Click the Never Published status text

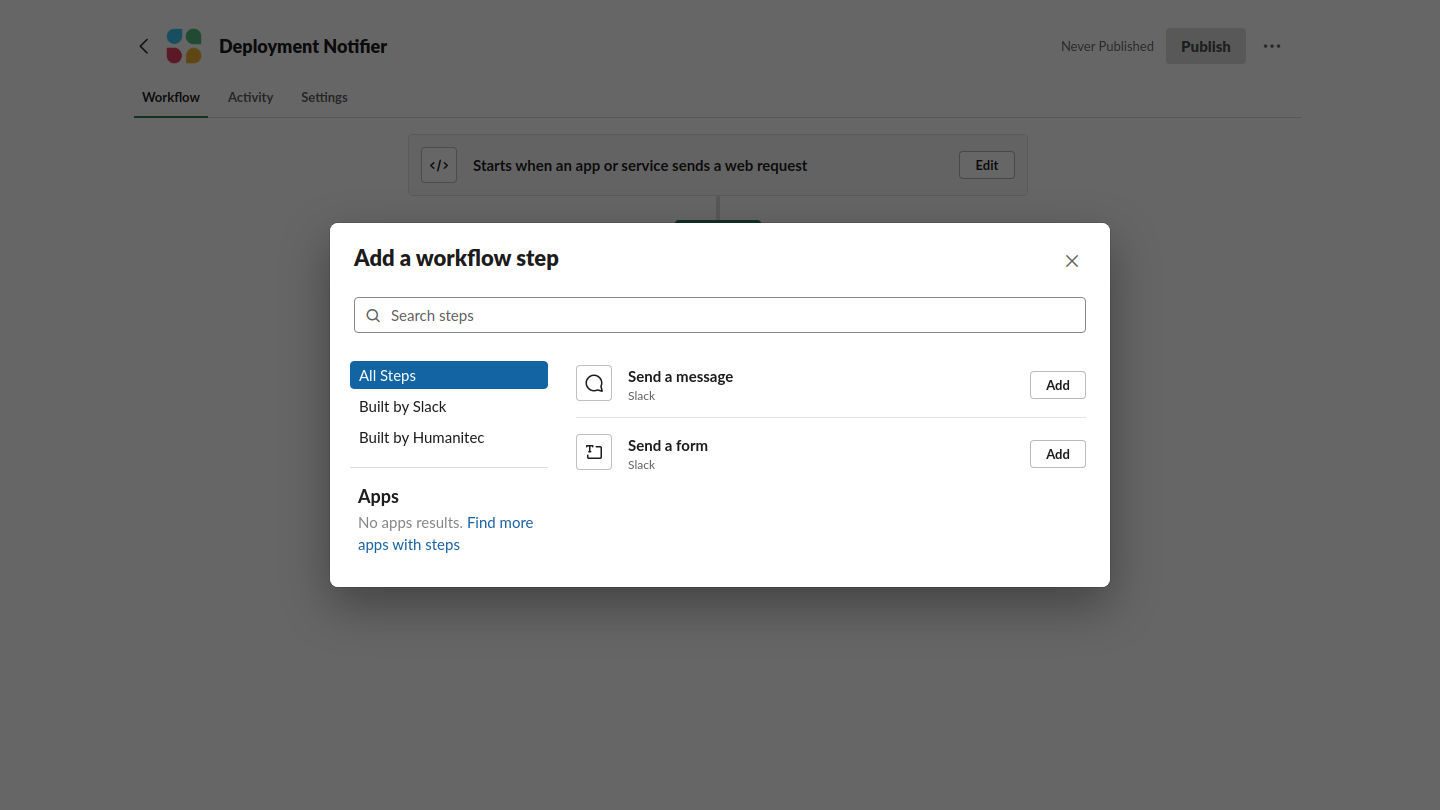1107,46
